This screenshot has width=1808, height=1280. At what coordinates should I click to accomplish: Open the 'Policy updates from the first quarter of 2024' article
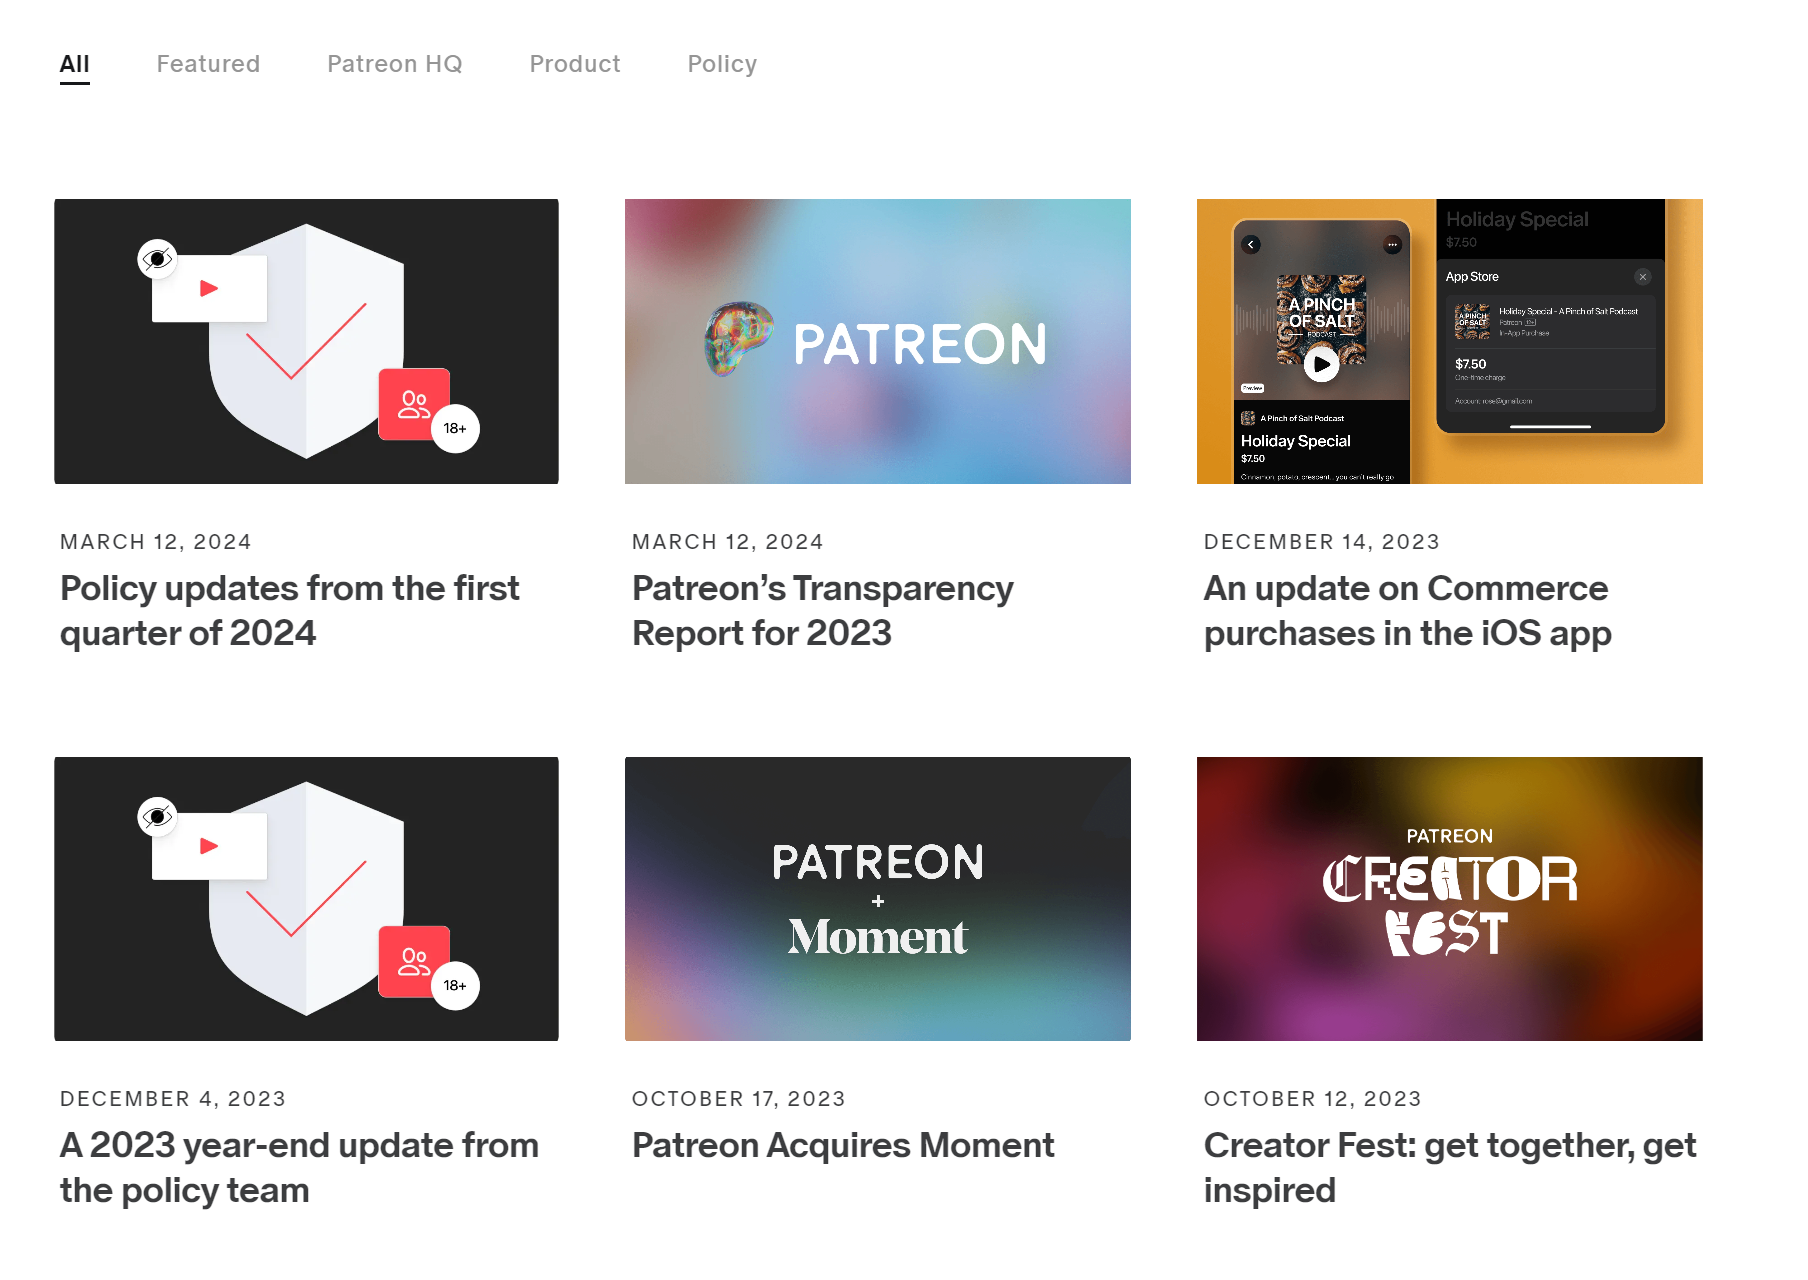click(x=290, y=610)
